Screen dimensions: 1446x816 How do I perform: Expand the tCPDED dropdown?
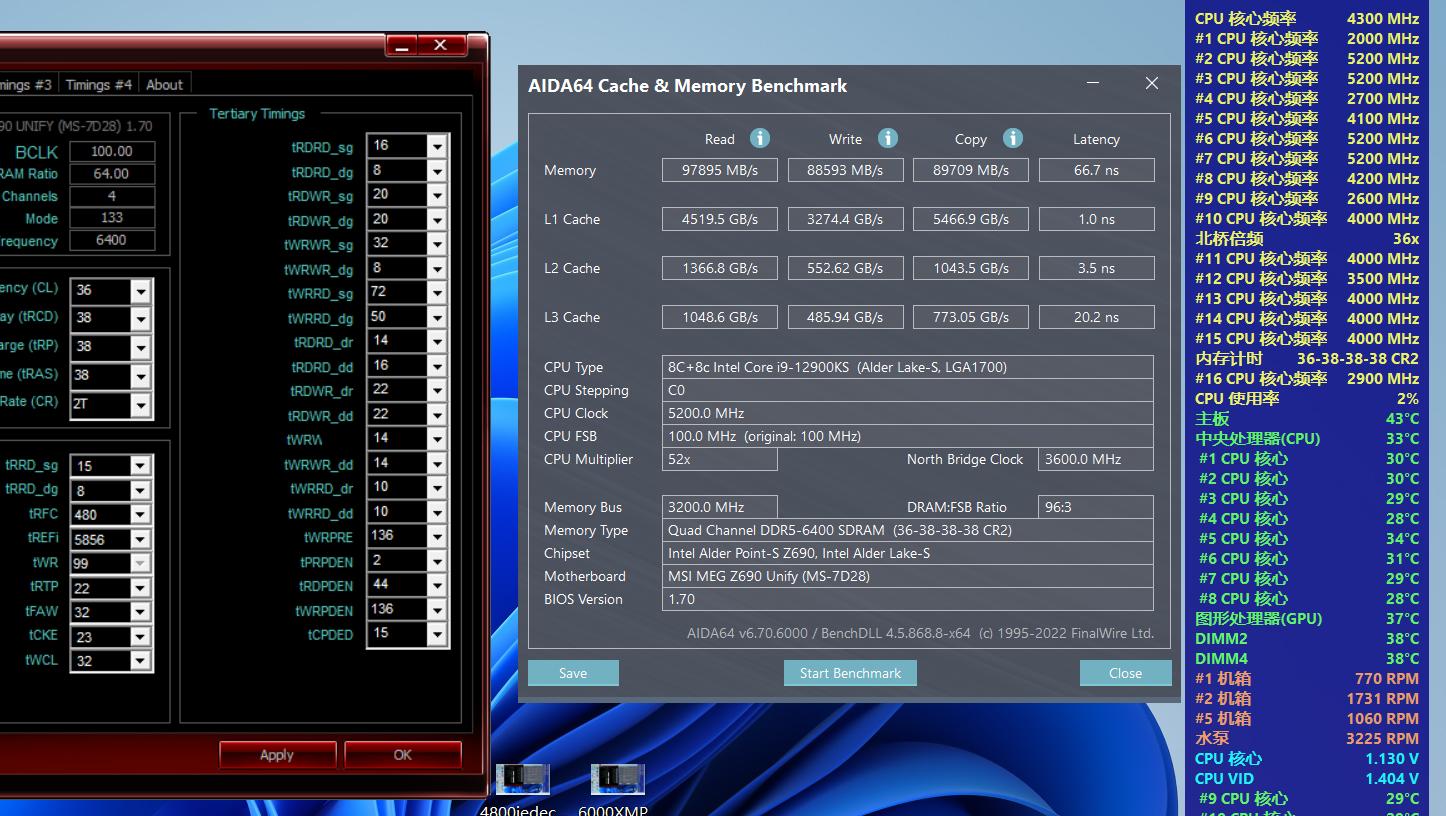click(x=436, y=635)
